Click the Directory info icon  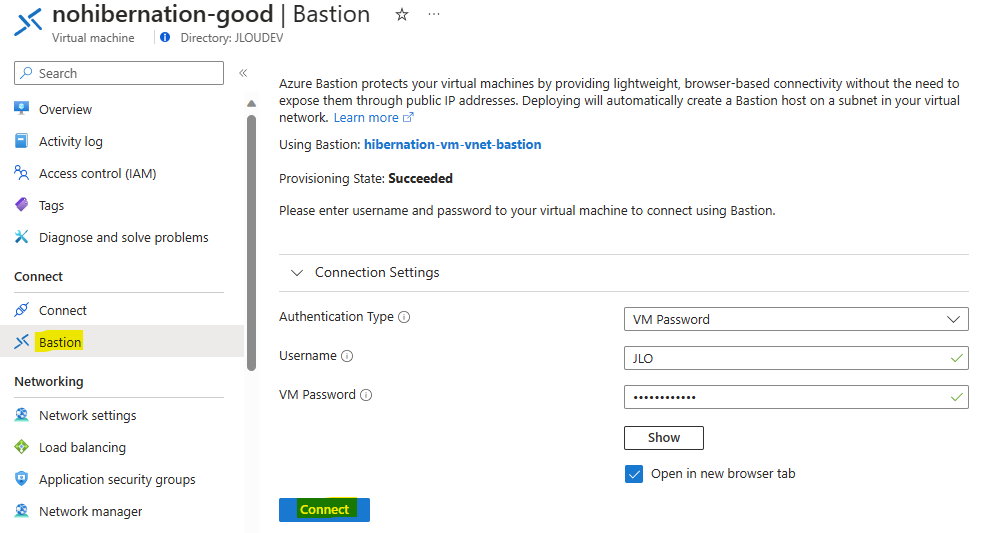pos(165,38)
